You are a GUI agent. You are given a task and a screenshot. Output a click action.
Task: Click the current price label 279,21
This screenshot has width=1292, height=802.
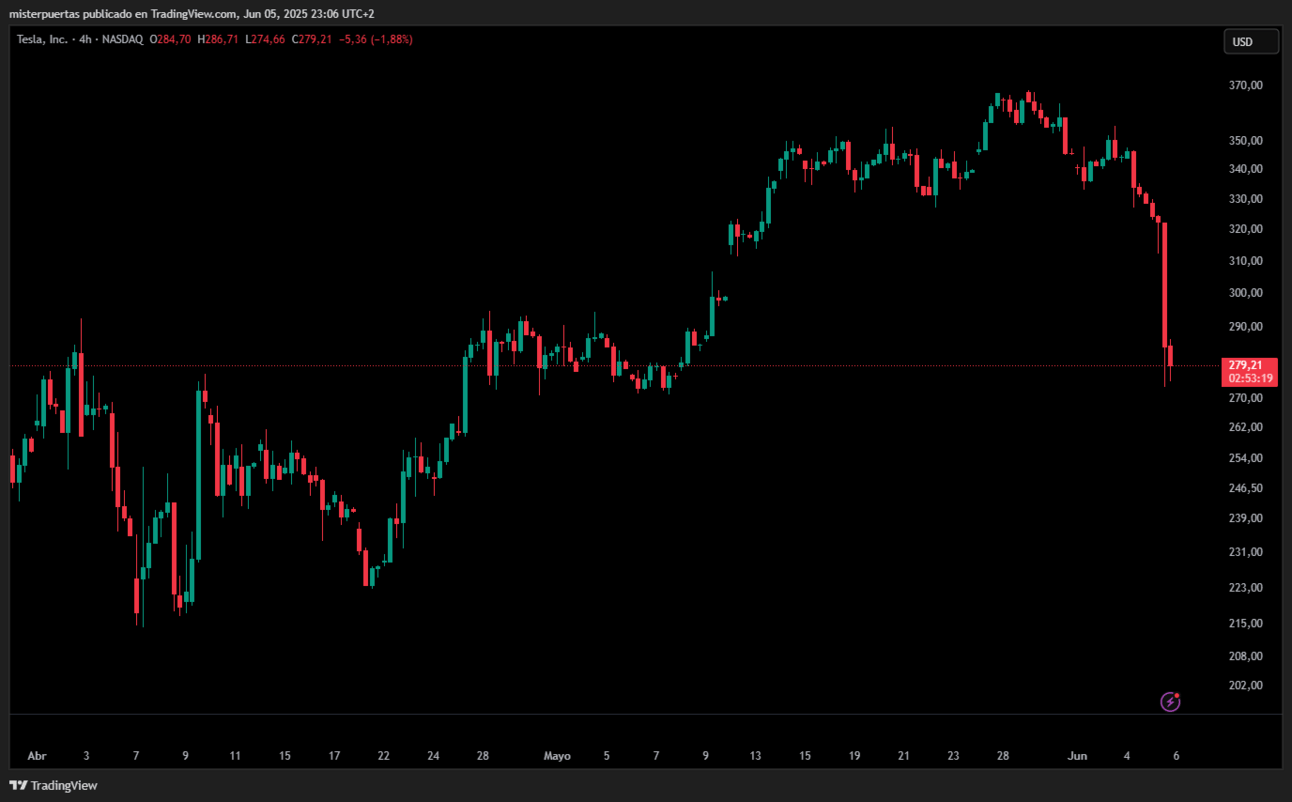pos(1245,365)
